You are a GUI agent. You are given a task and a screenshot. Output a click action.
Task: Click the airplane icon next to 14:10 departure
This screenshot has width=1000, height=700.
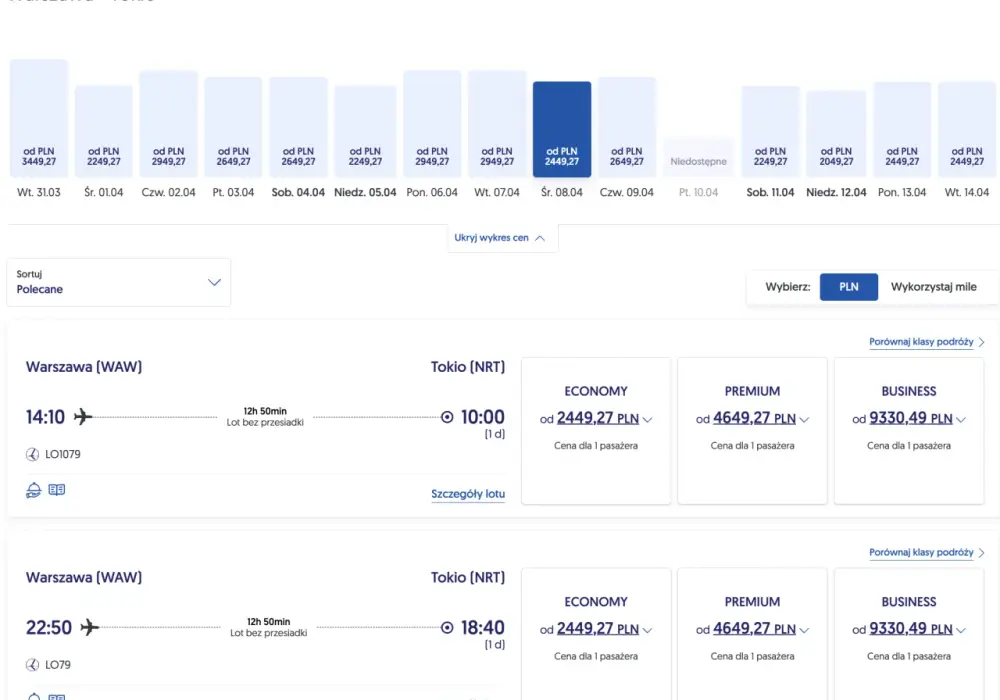[83, 417]
